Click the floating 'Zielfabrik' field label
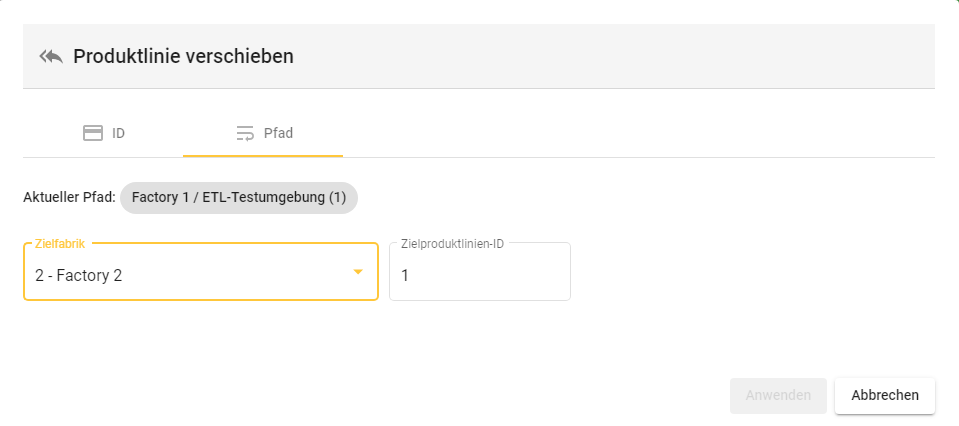 point(62,244)
